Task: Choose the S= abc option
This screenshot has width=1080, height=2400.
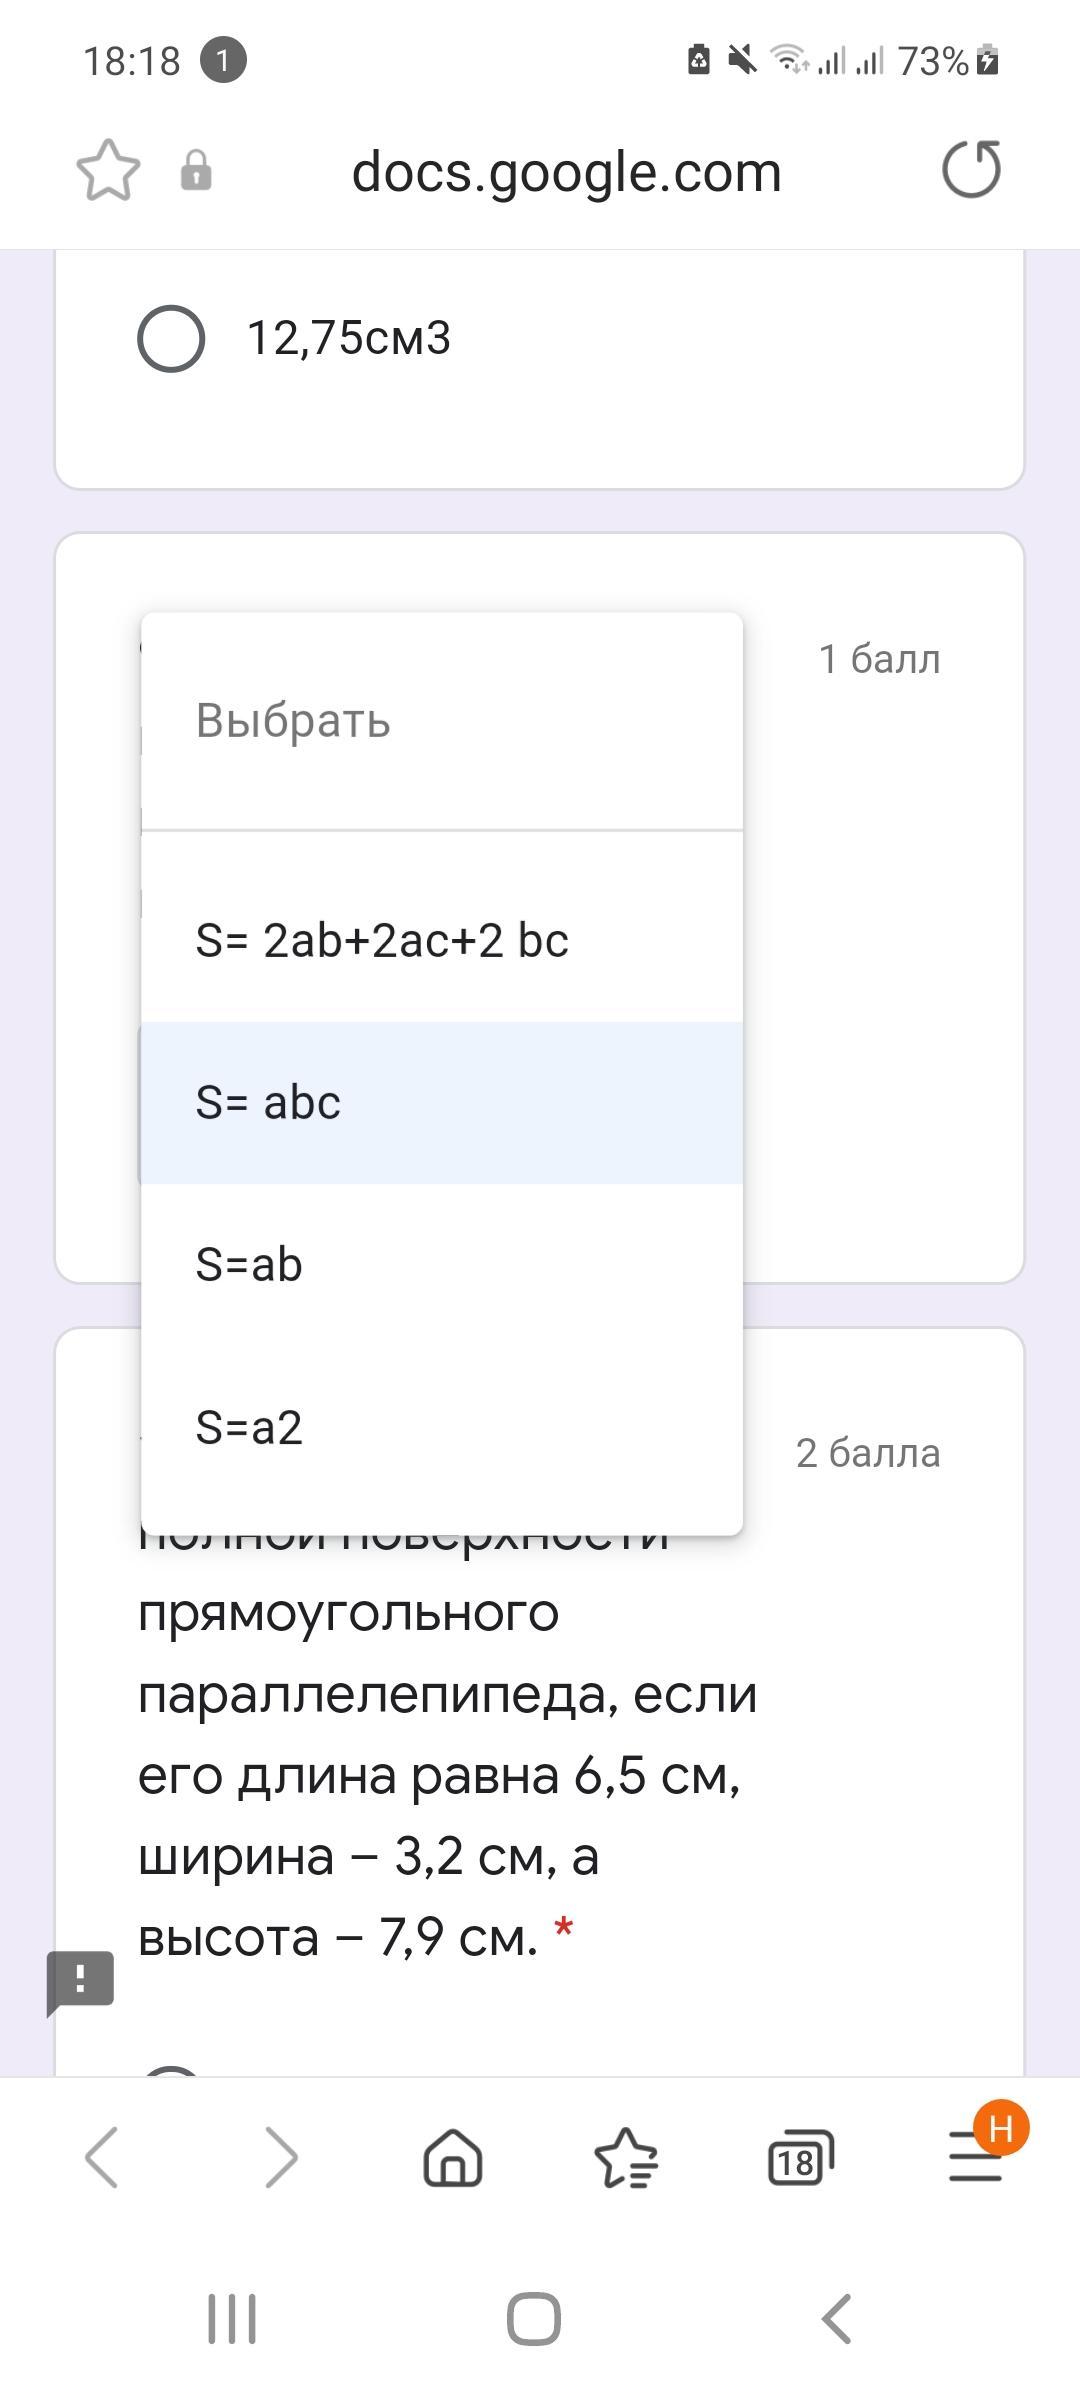Action: tap(442, 1103)
